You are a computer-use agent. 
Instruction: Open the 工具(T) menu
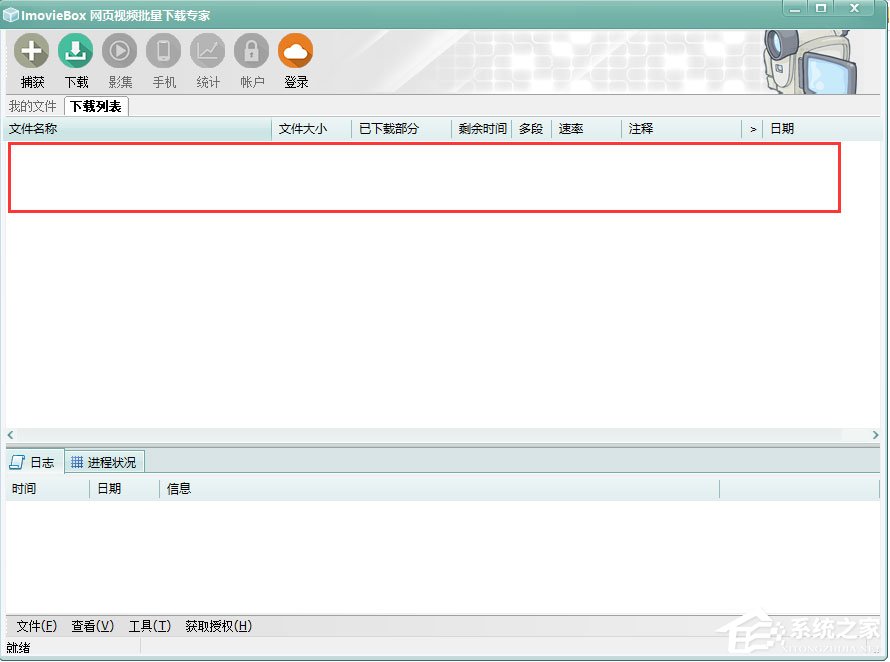coord(150,626)
